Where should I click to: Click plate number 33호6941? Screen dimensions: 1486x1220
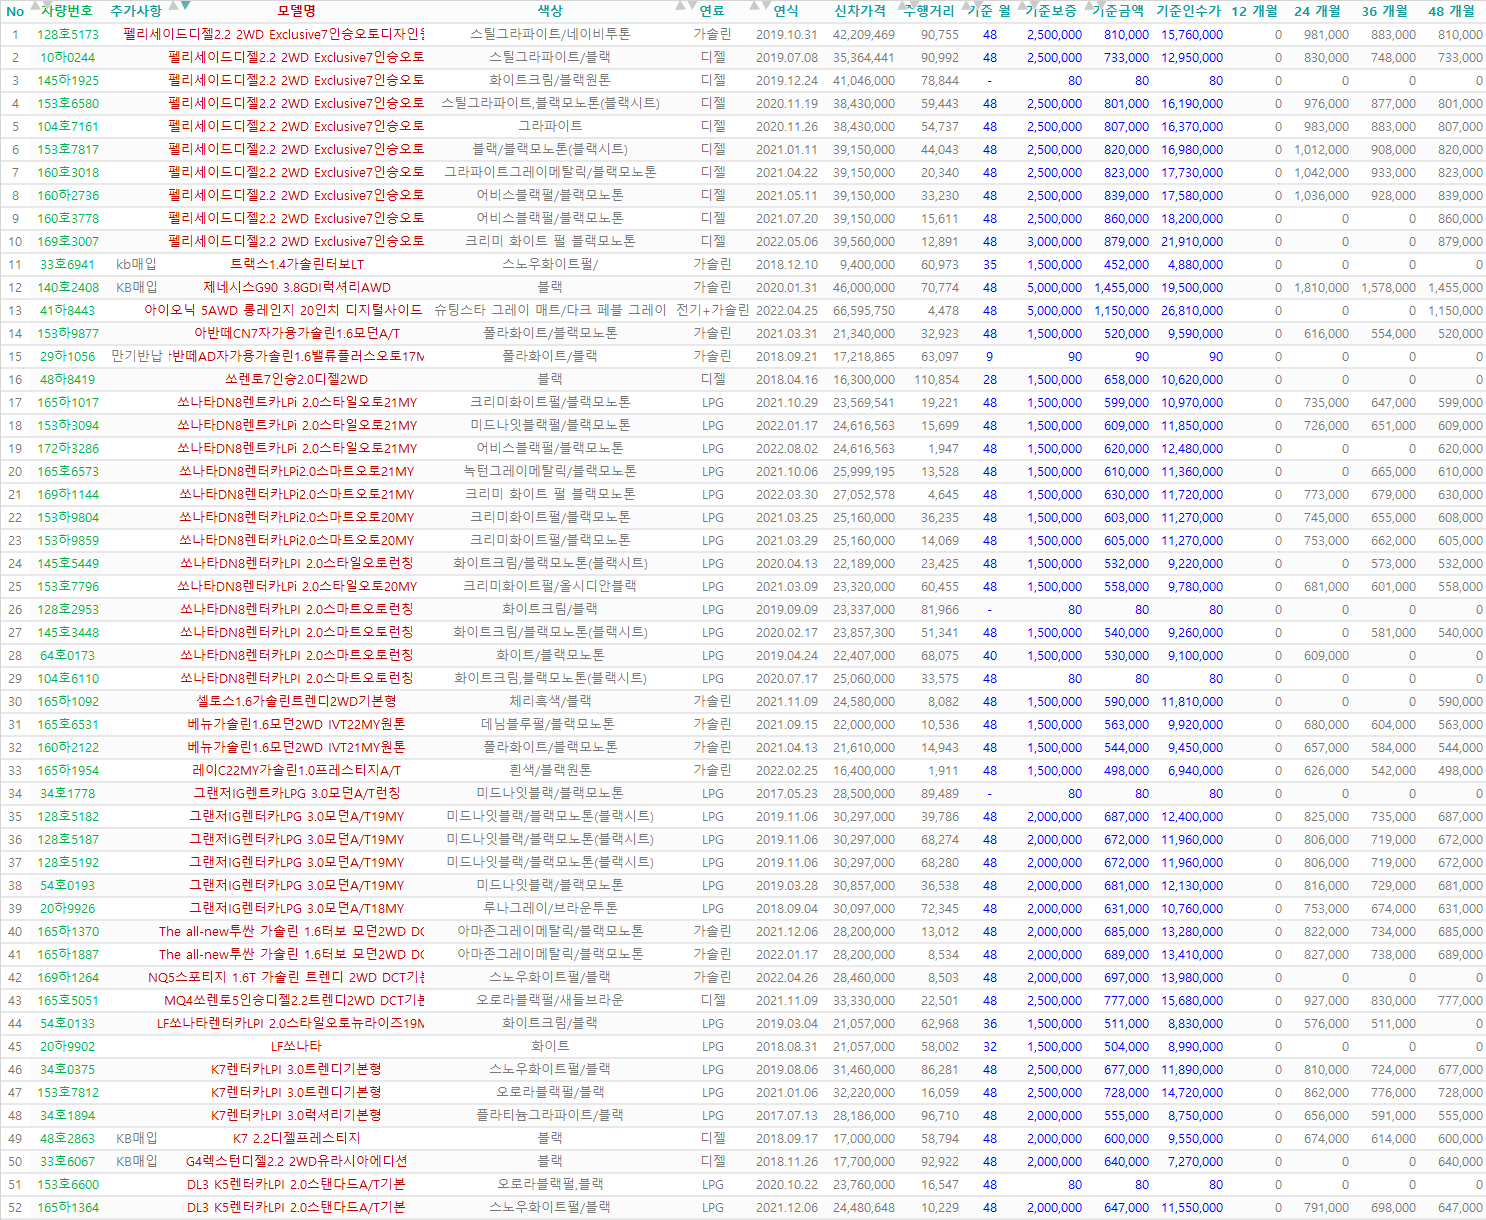tap(68, 264)
